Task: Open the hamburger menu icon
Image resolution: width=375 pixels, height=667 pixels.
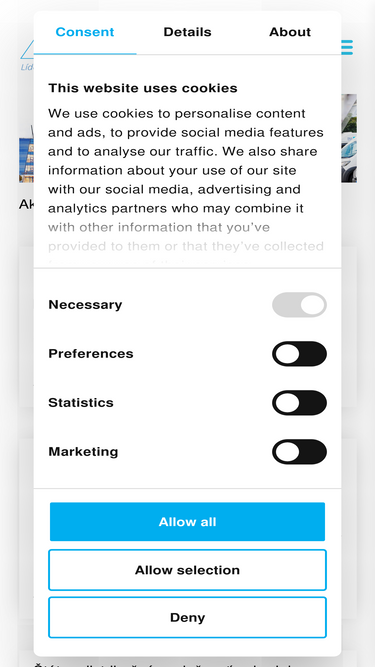Action: (x=347, y=47)
